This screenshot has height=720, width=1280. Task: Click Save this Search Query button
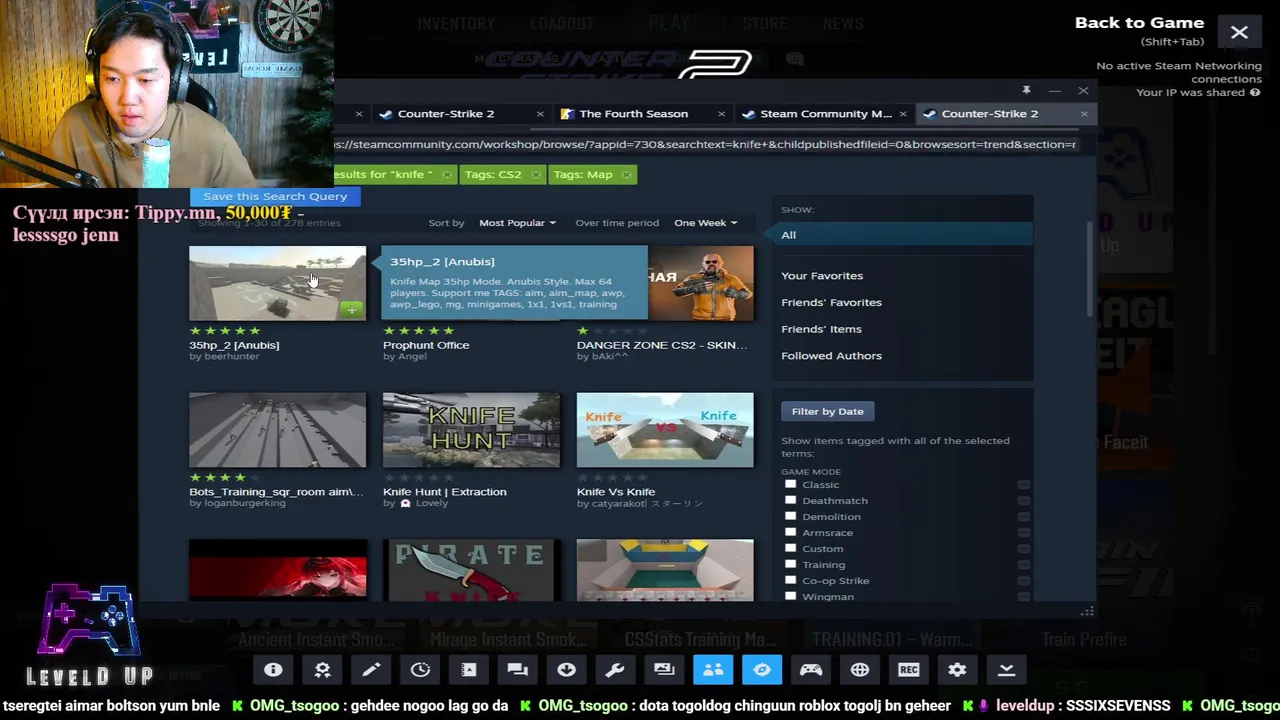click(275, 197)
